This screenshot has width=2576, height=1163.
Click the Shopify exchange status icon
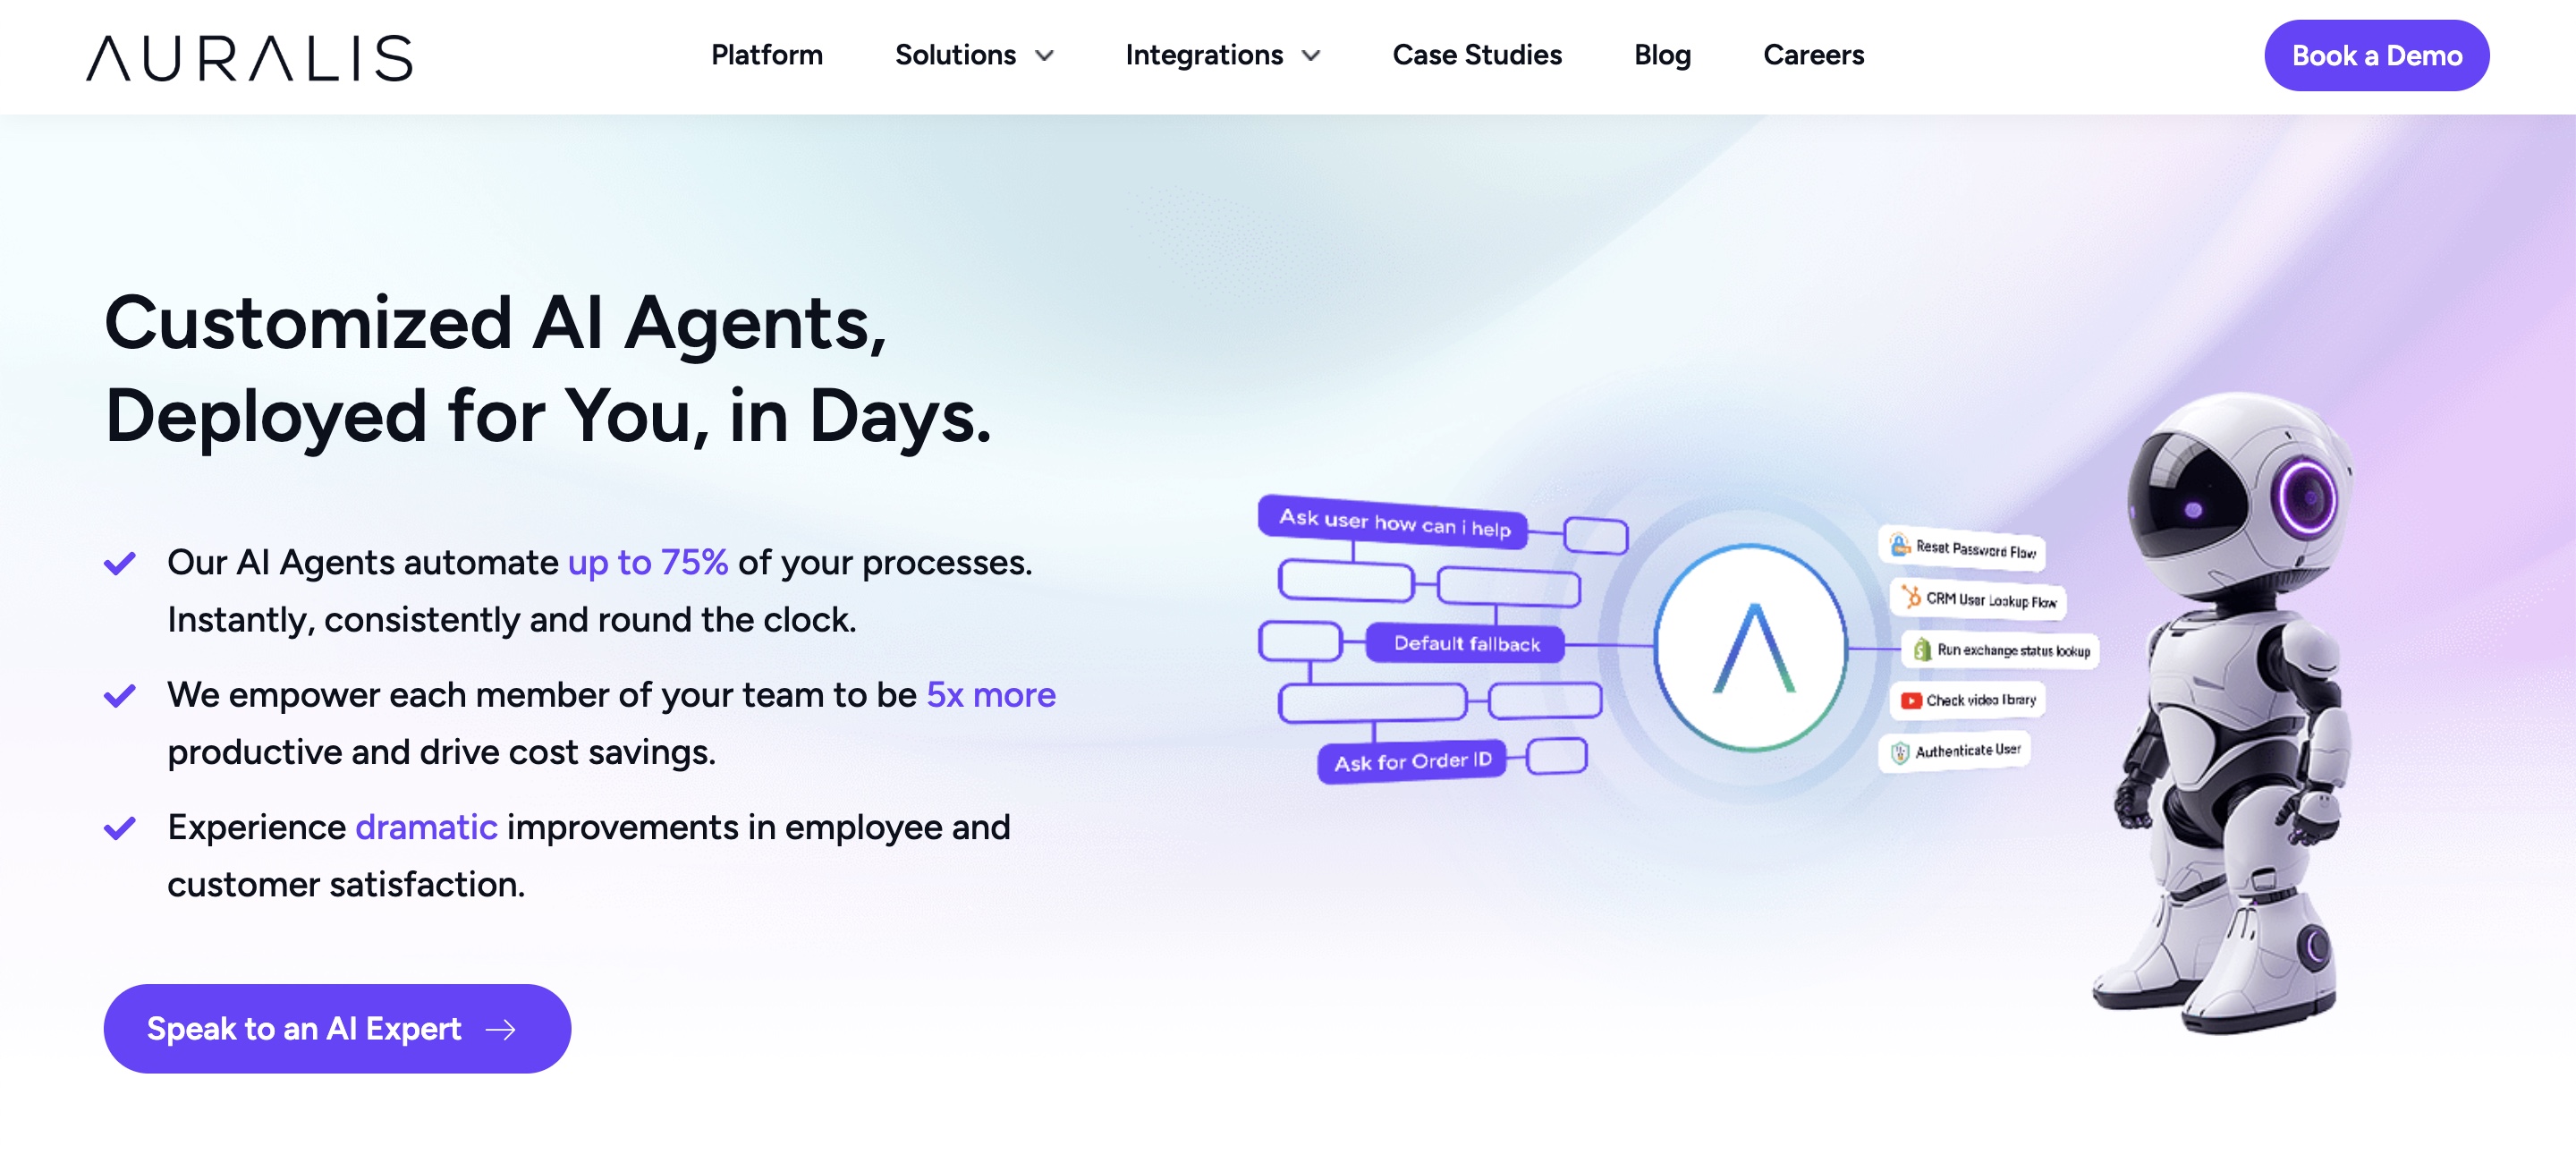coord(1921,650)
